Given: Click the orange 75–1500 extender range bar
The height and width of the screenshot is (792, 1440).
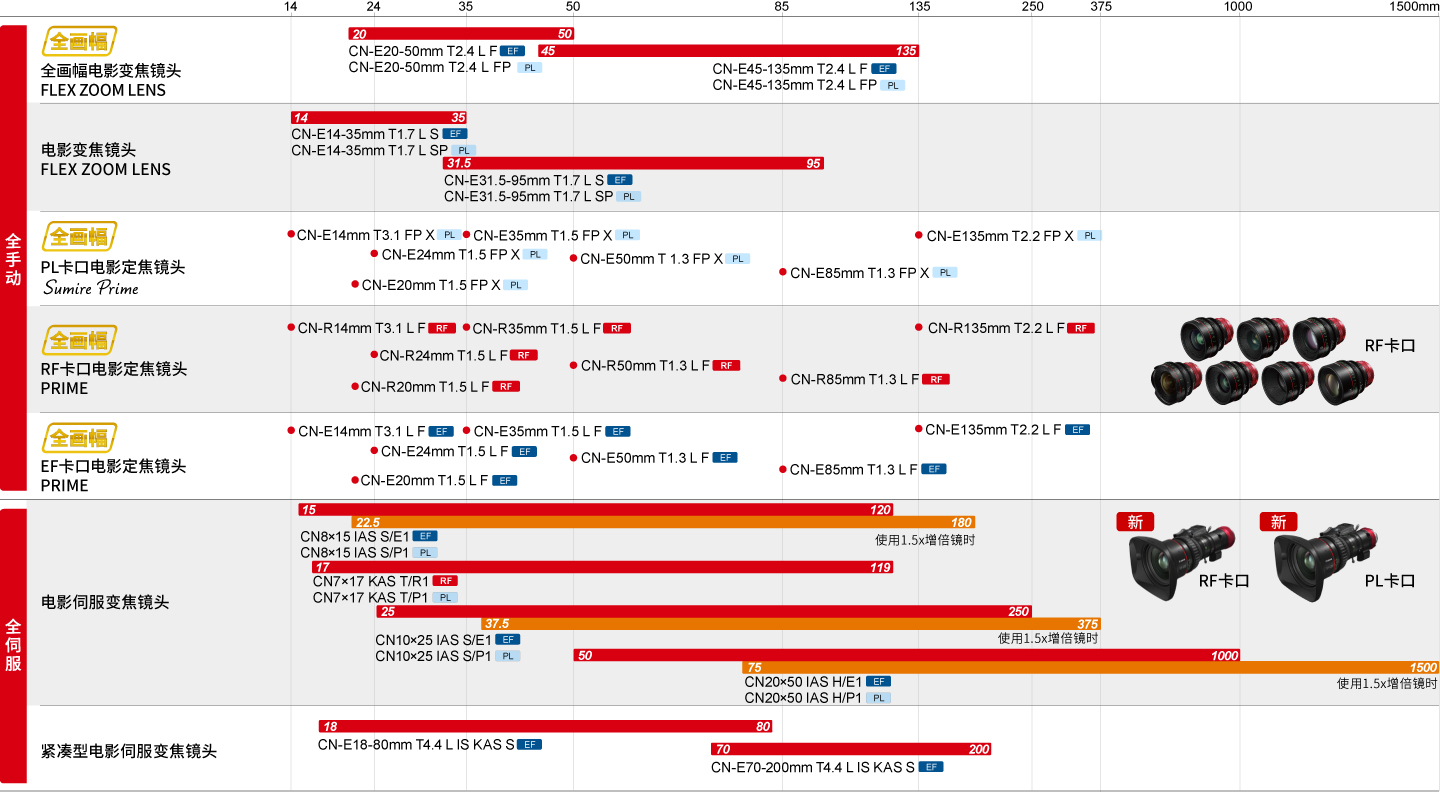Looking at the screenshot, I should (1091, 667).
